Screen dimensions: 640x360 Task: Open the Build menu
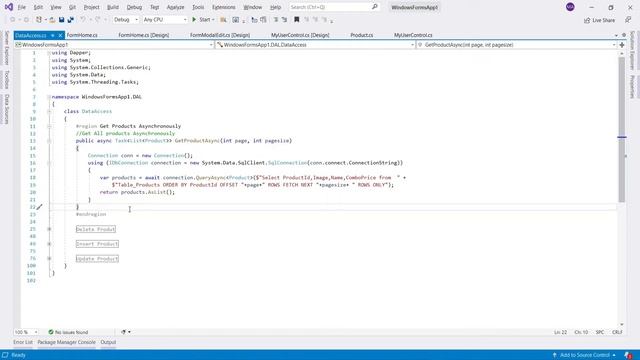113,7
